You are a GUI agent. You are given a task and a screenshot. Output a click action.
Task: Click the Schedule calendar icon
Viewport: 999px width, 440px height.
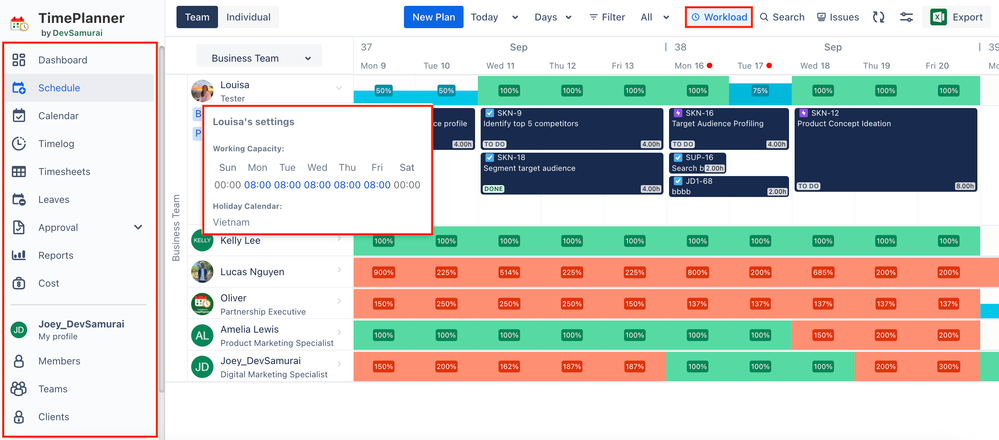[x=19, y=88]
